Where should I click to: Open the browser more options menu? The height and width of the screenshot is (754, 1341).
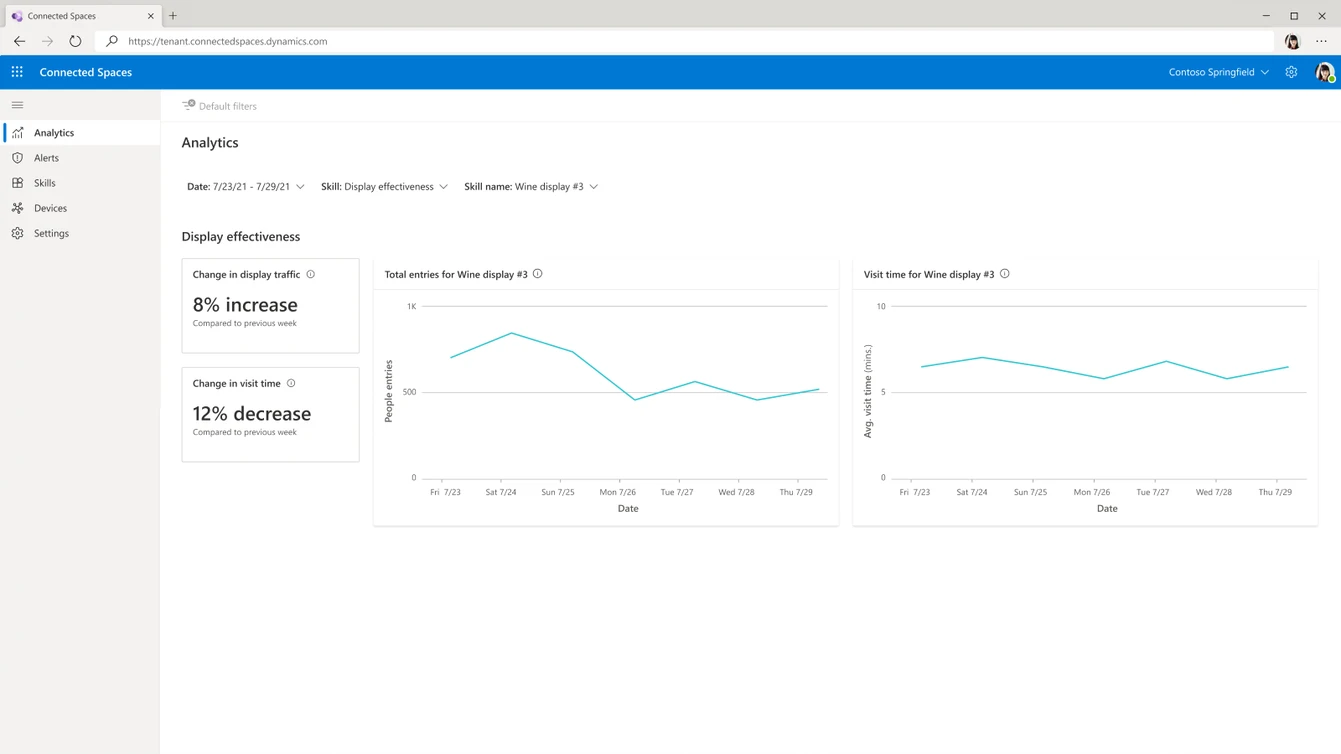coord(1321,41)
